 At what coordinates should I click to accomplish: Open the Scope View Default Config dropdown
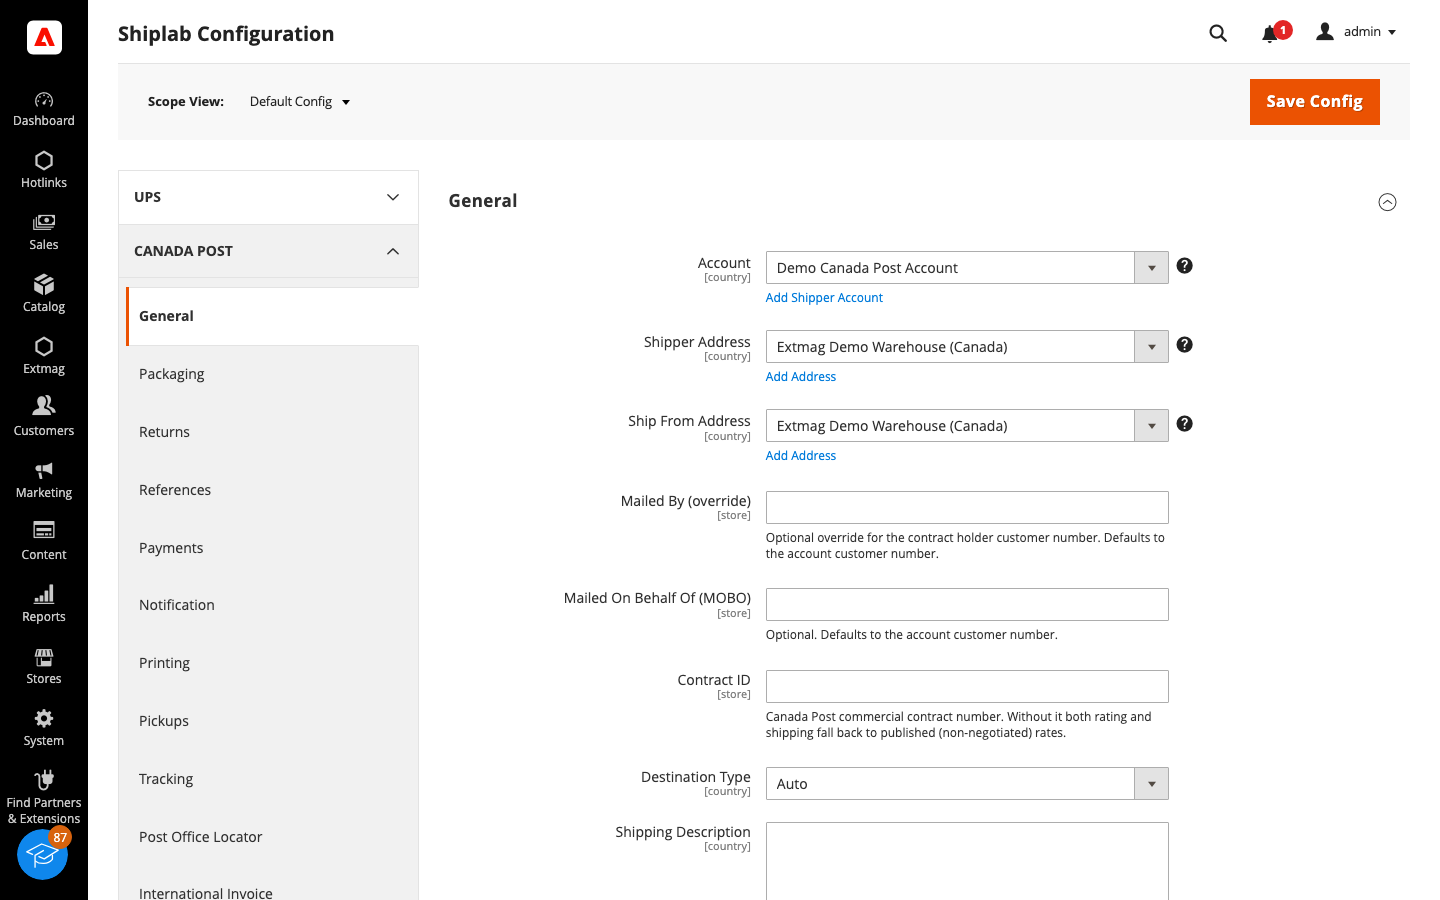tap(300, 102)
